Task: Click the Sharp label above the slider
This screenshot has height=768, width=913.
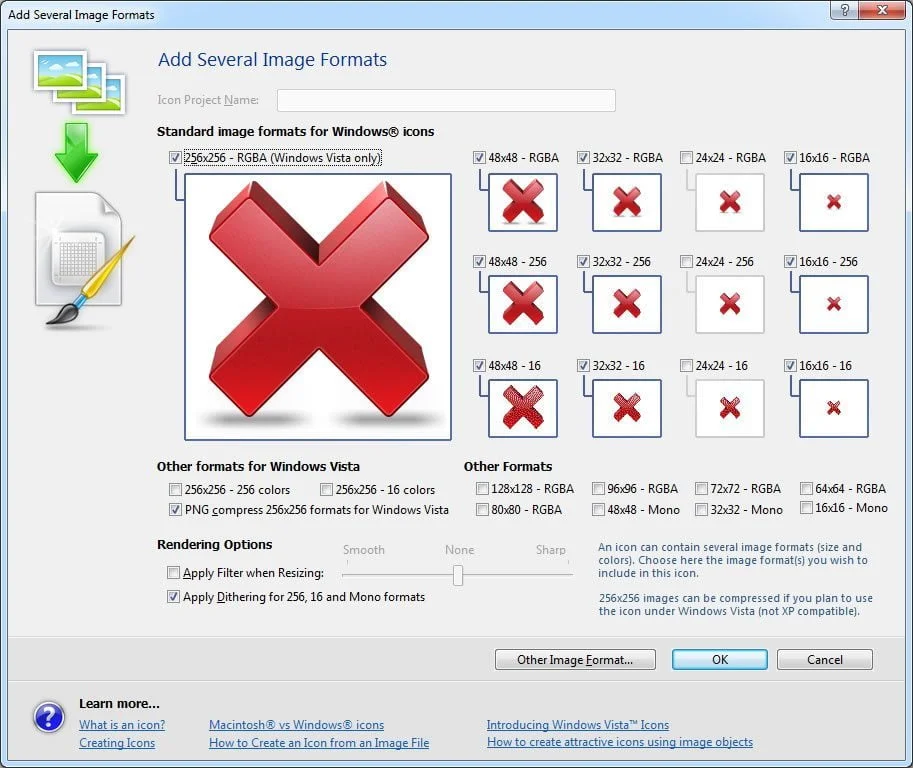Action: click(x=550, y=550)
